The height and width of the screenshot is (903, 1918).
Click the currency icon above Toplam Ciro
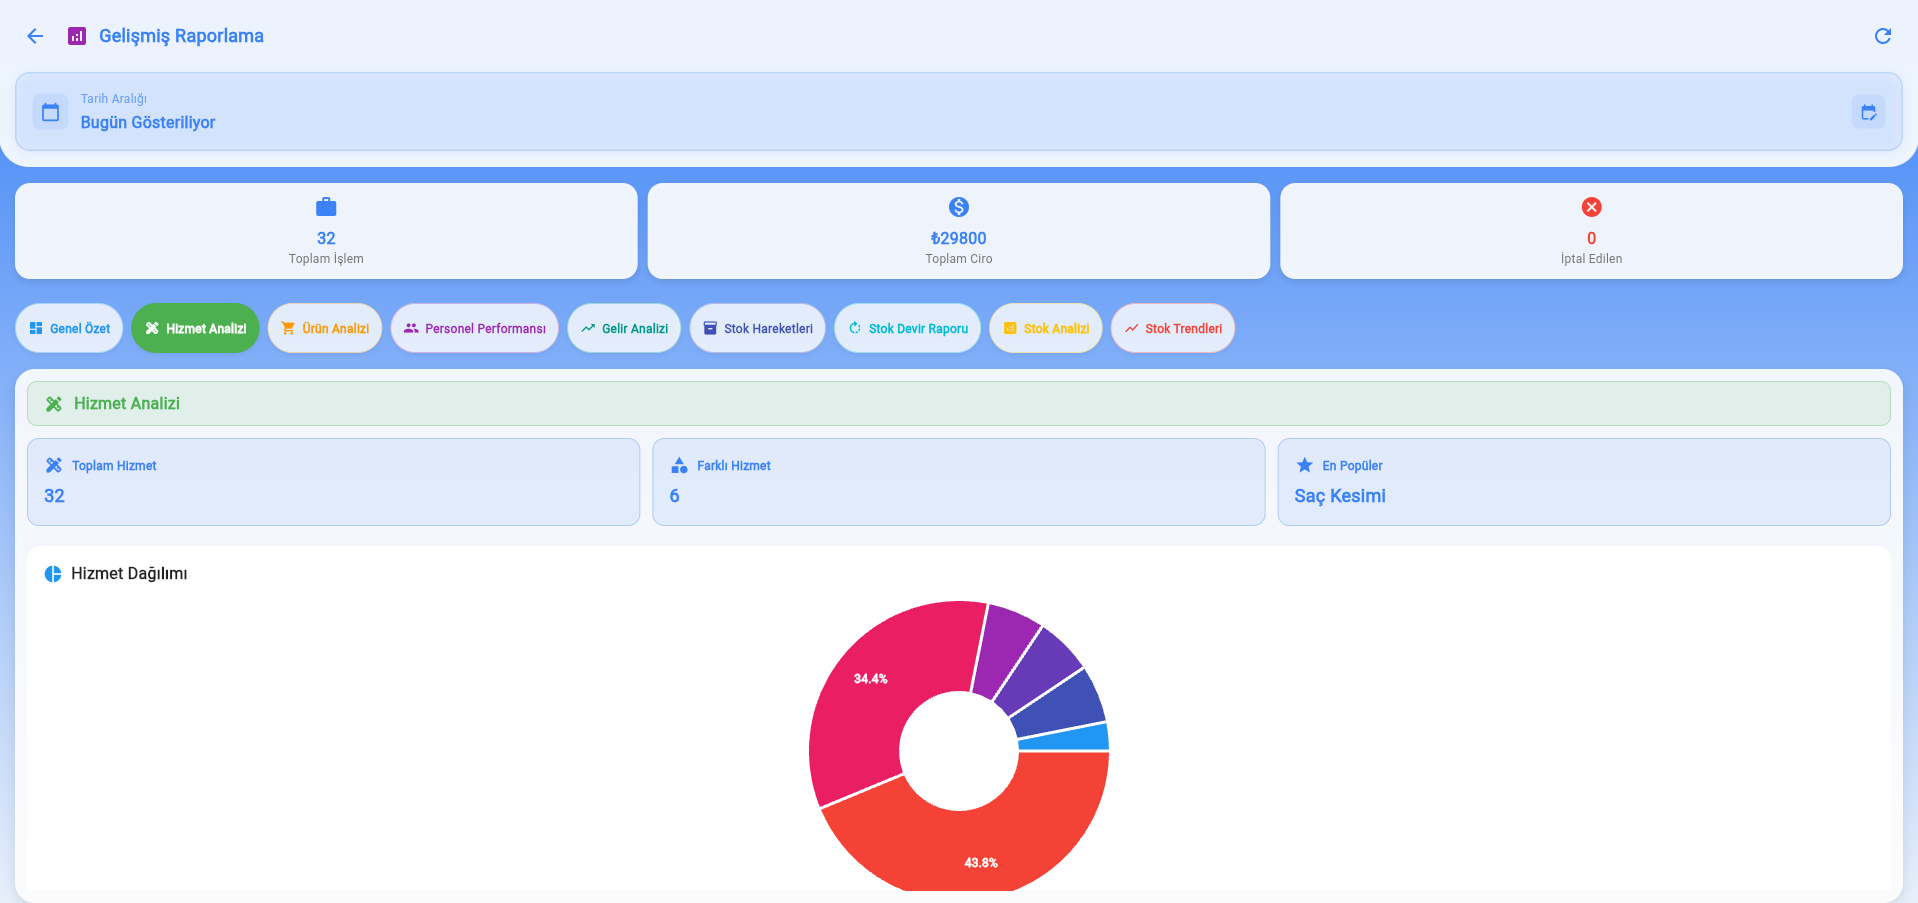tap(958, 207)
